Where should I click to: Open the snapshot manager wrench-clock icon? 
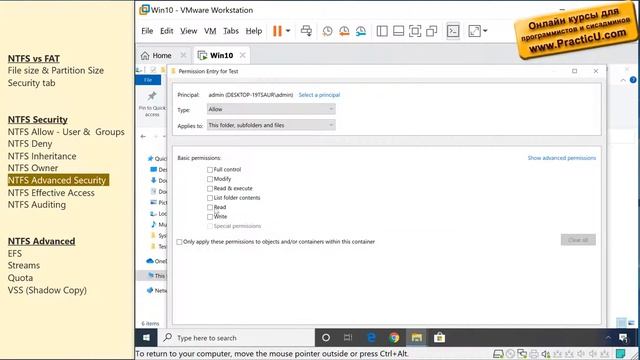tap(361, 31)
